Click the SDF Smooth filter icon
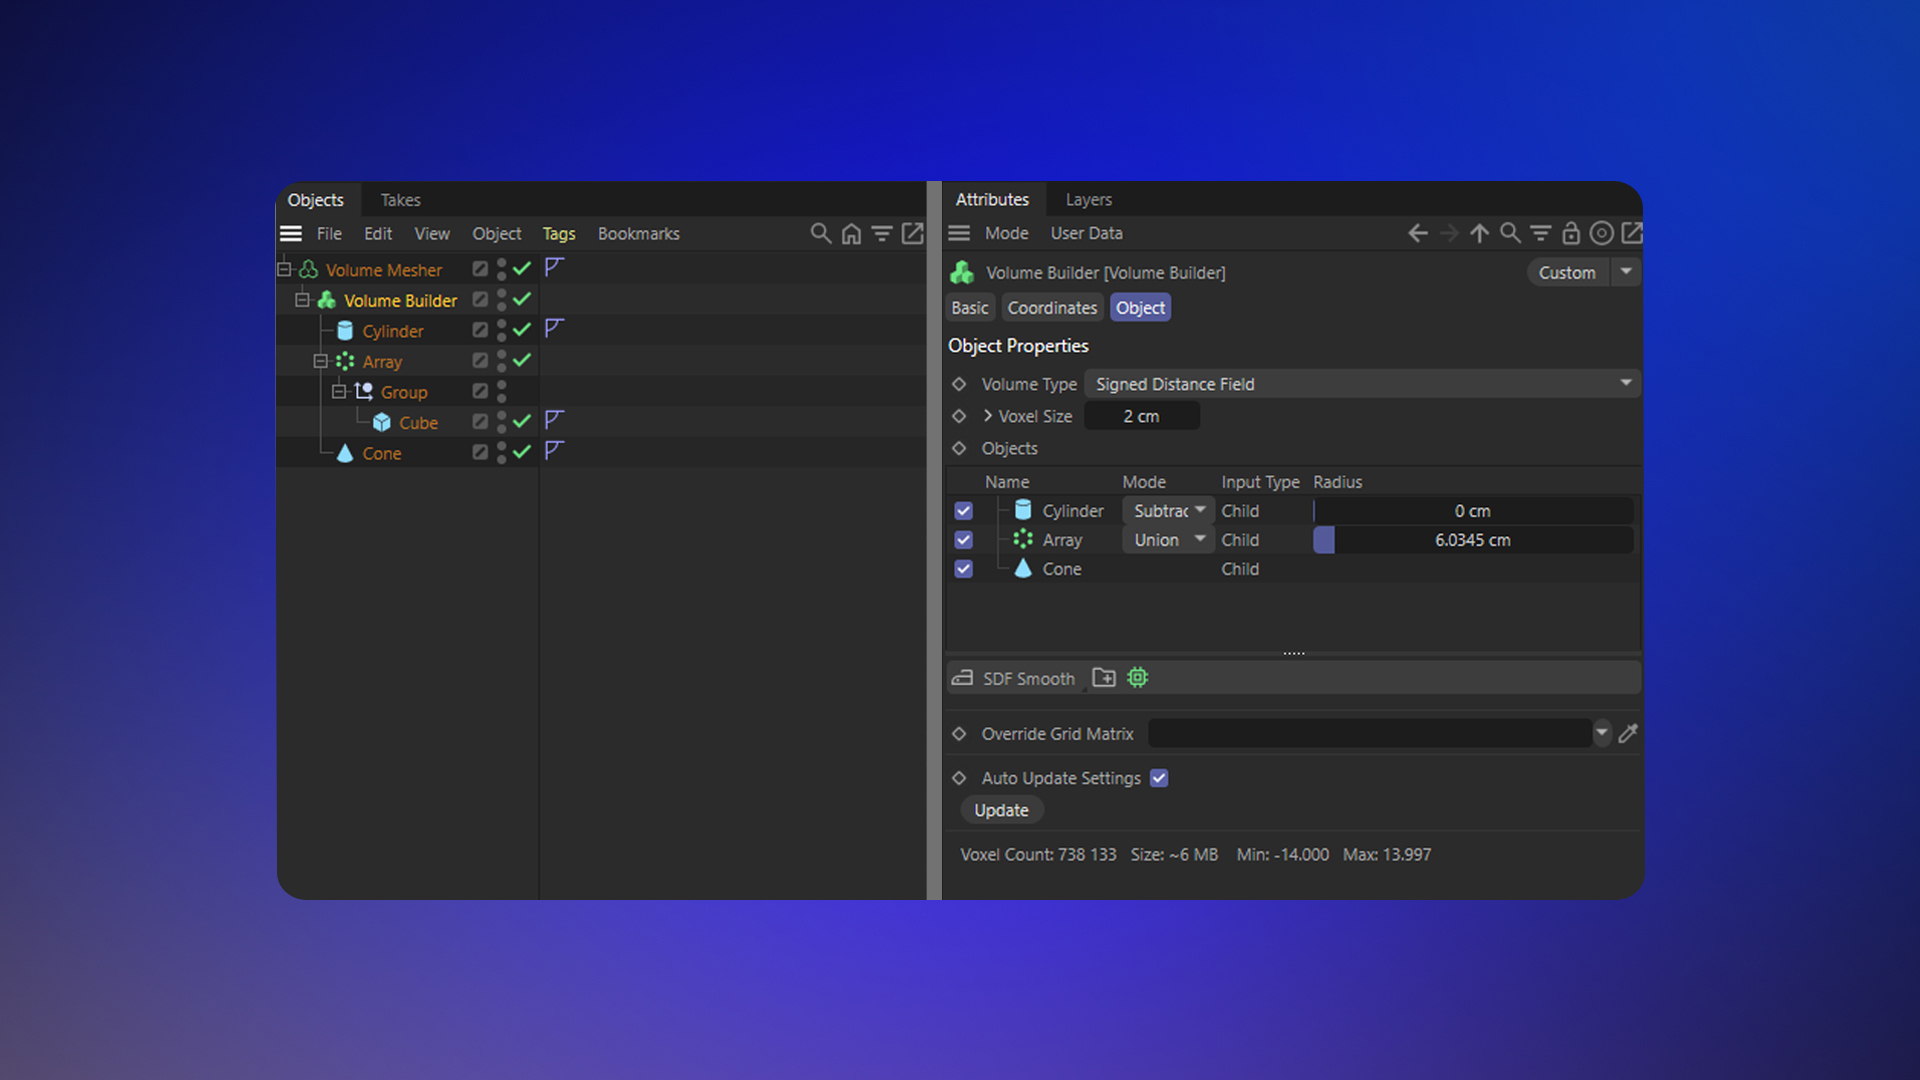Screen dimensions: 1920x1080 (962, 678)
